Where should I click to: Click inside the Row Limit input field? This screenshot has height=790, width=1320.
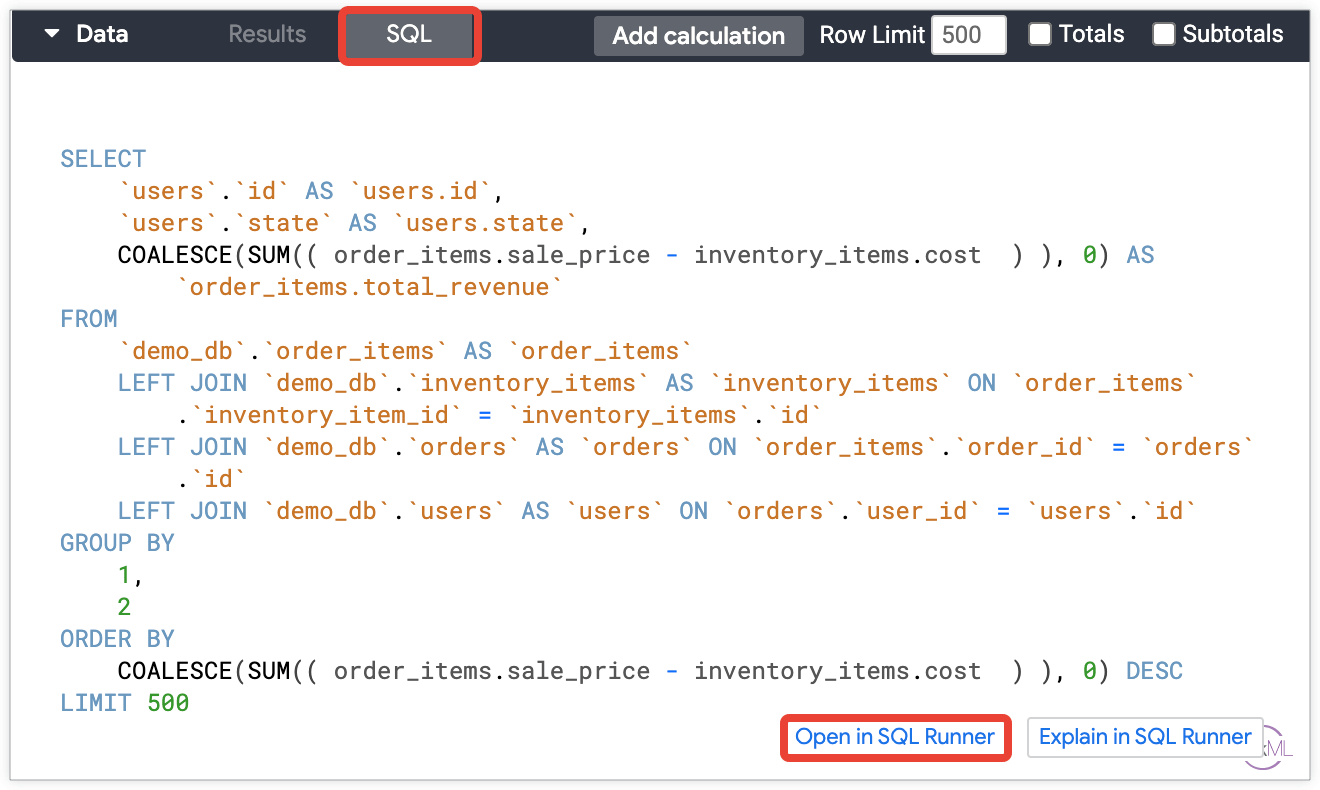967,34
